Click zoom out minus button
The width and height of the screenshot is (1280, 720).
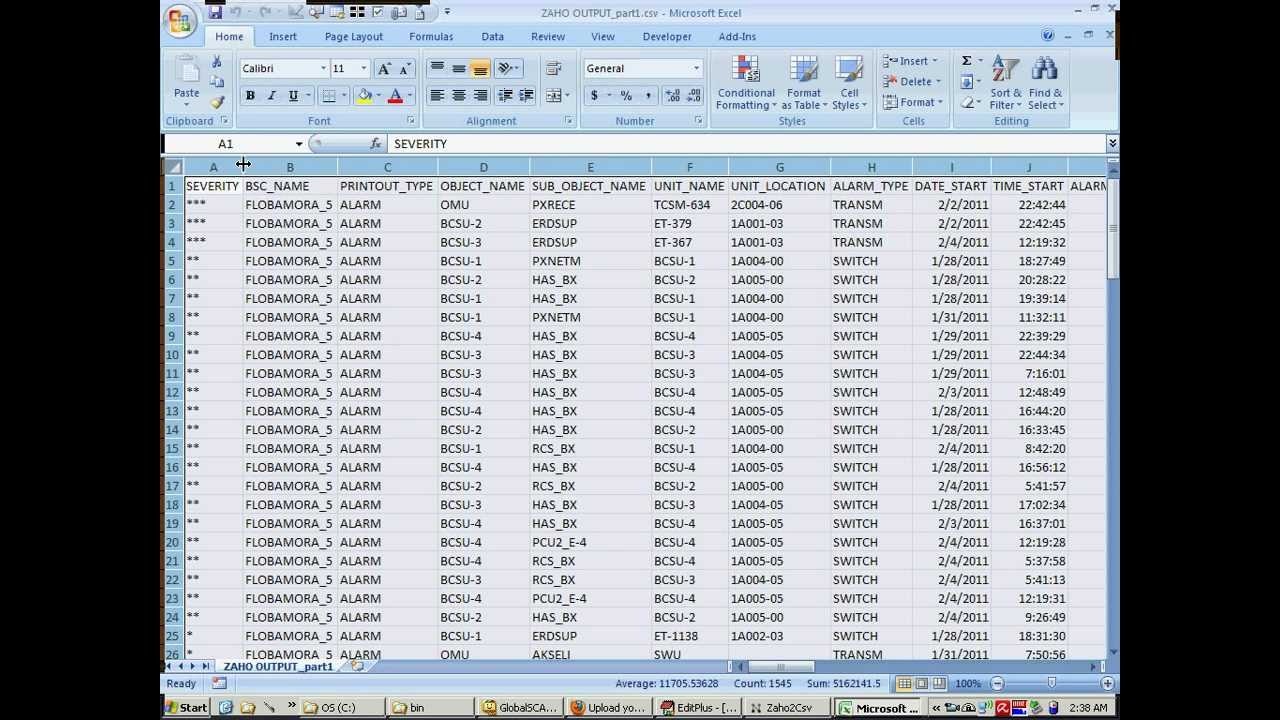(997, 684)
